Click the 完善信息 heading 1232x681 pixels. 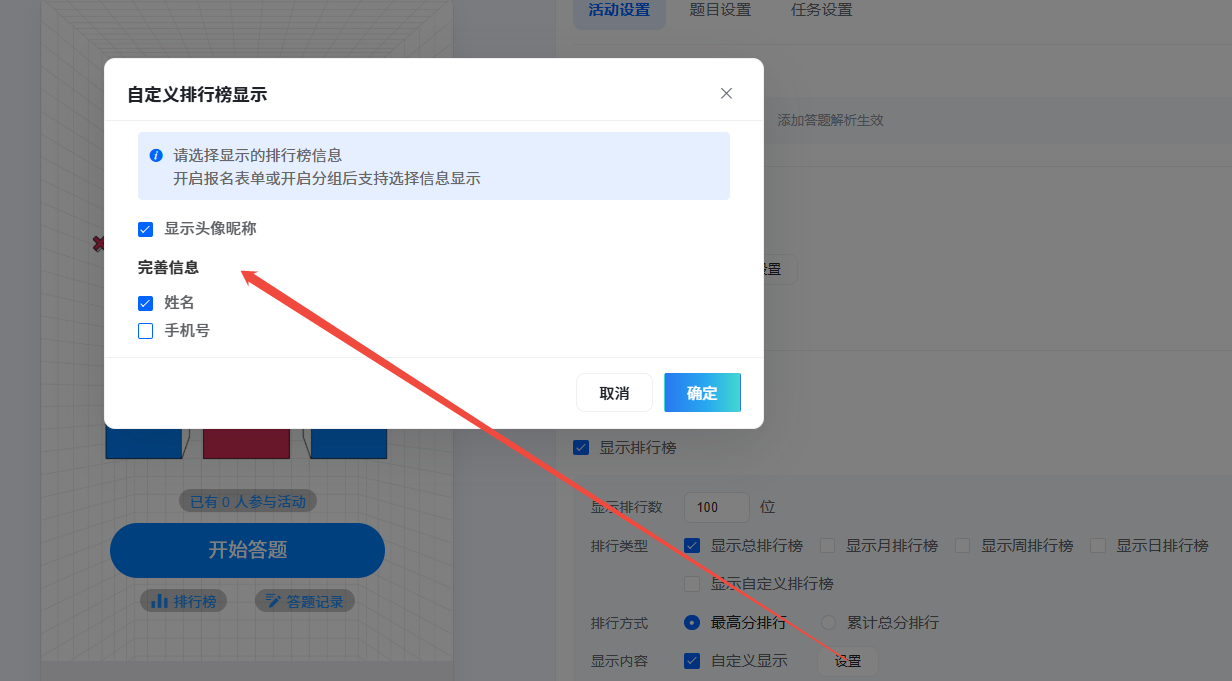pos(168,267)
